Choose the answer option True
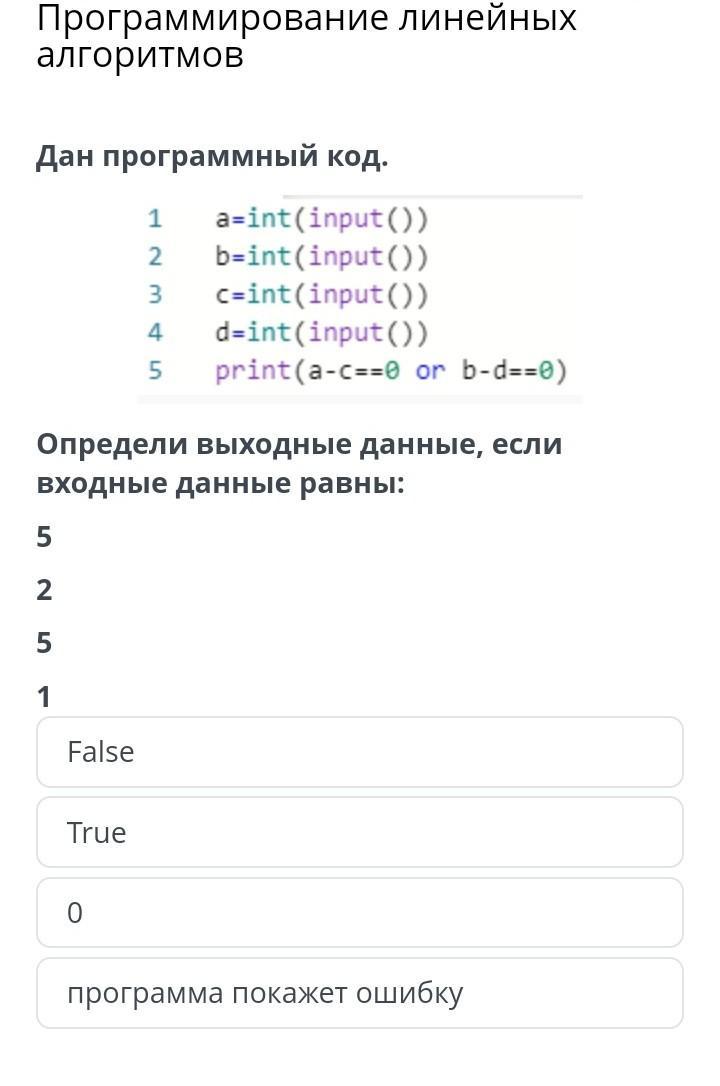This screenshot has height=1086, width=720. tap(359, 832)
